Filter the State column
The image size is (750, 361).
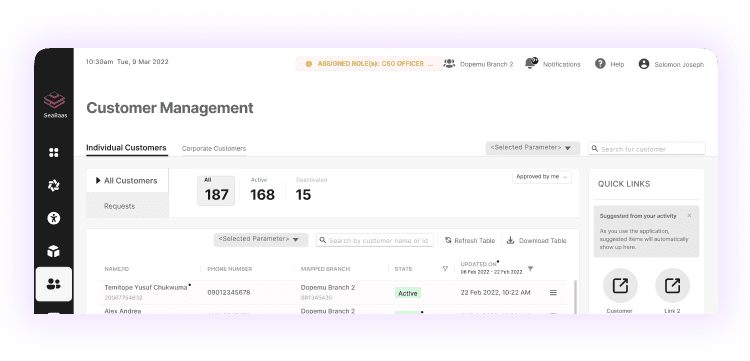(445, 269)
